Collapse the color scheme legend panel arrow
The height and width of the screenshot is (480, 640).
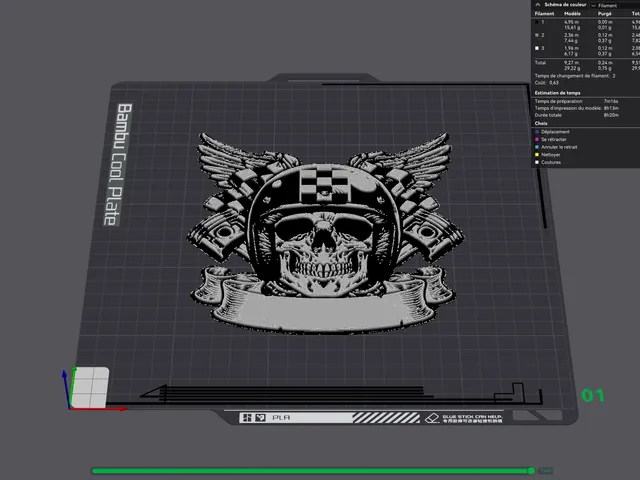click(538, 5)
